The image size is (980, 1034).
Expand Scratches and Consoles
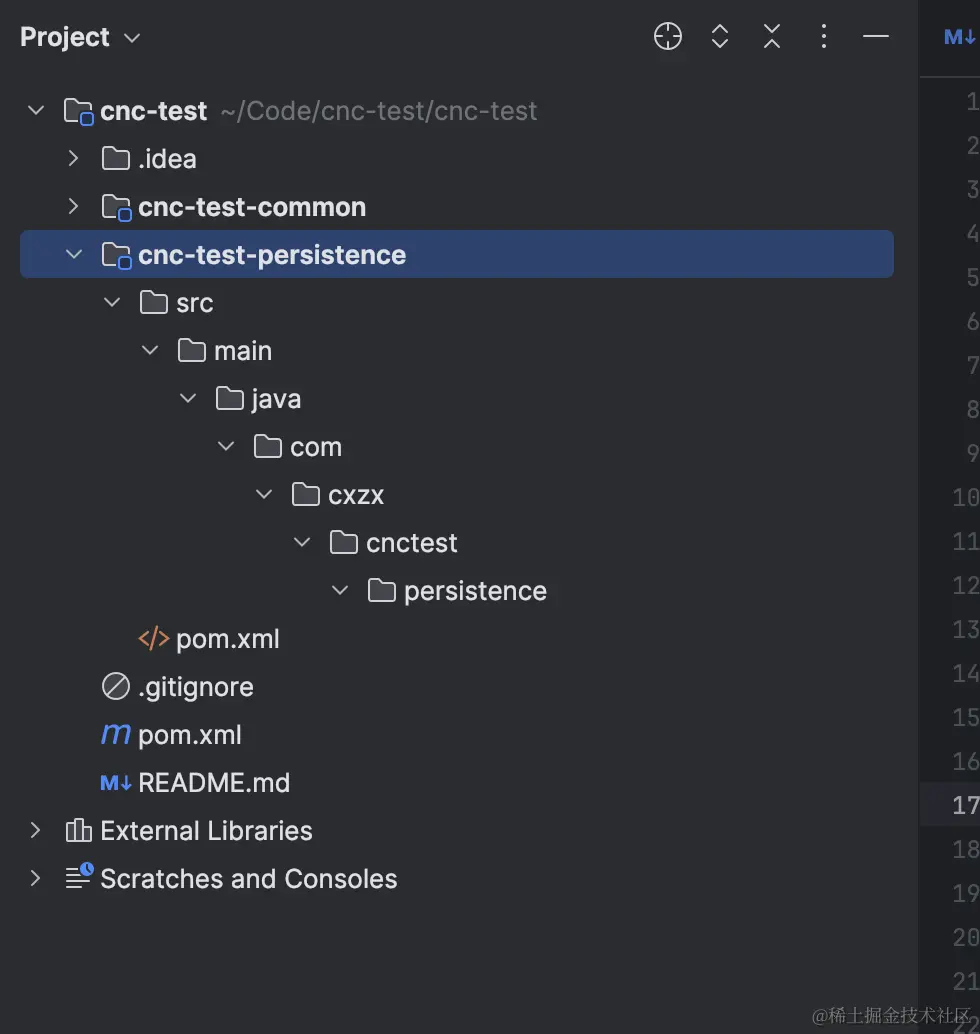[x=36, y=878]
